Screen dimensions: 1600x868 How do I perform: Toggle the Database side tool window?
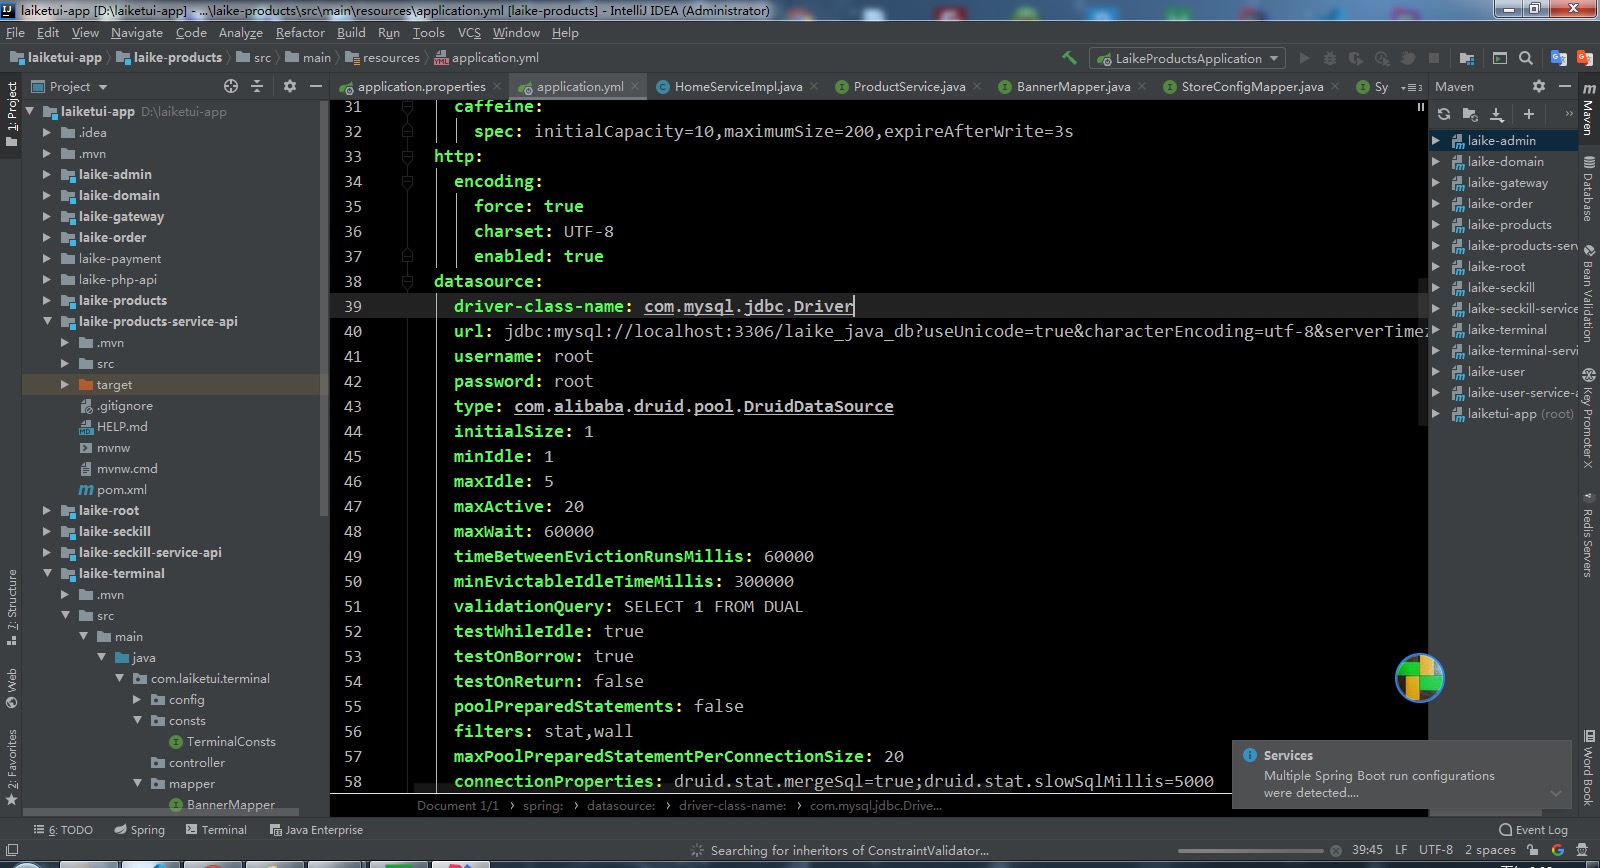(x=1588, y=188)
